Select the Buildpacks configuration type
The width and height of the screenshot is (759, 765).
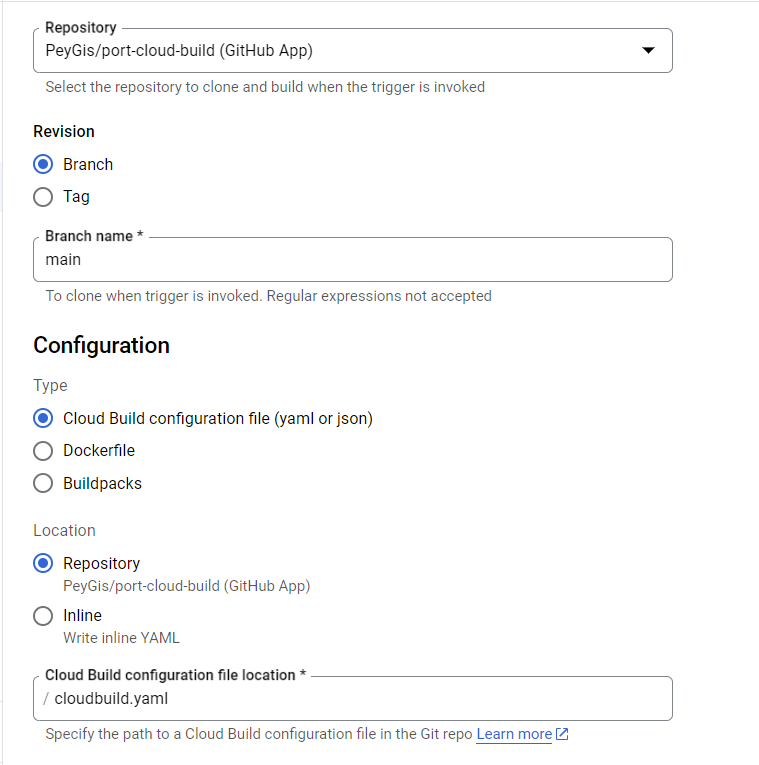point(43,483)
